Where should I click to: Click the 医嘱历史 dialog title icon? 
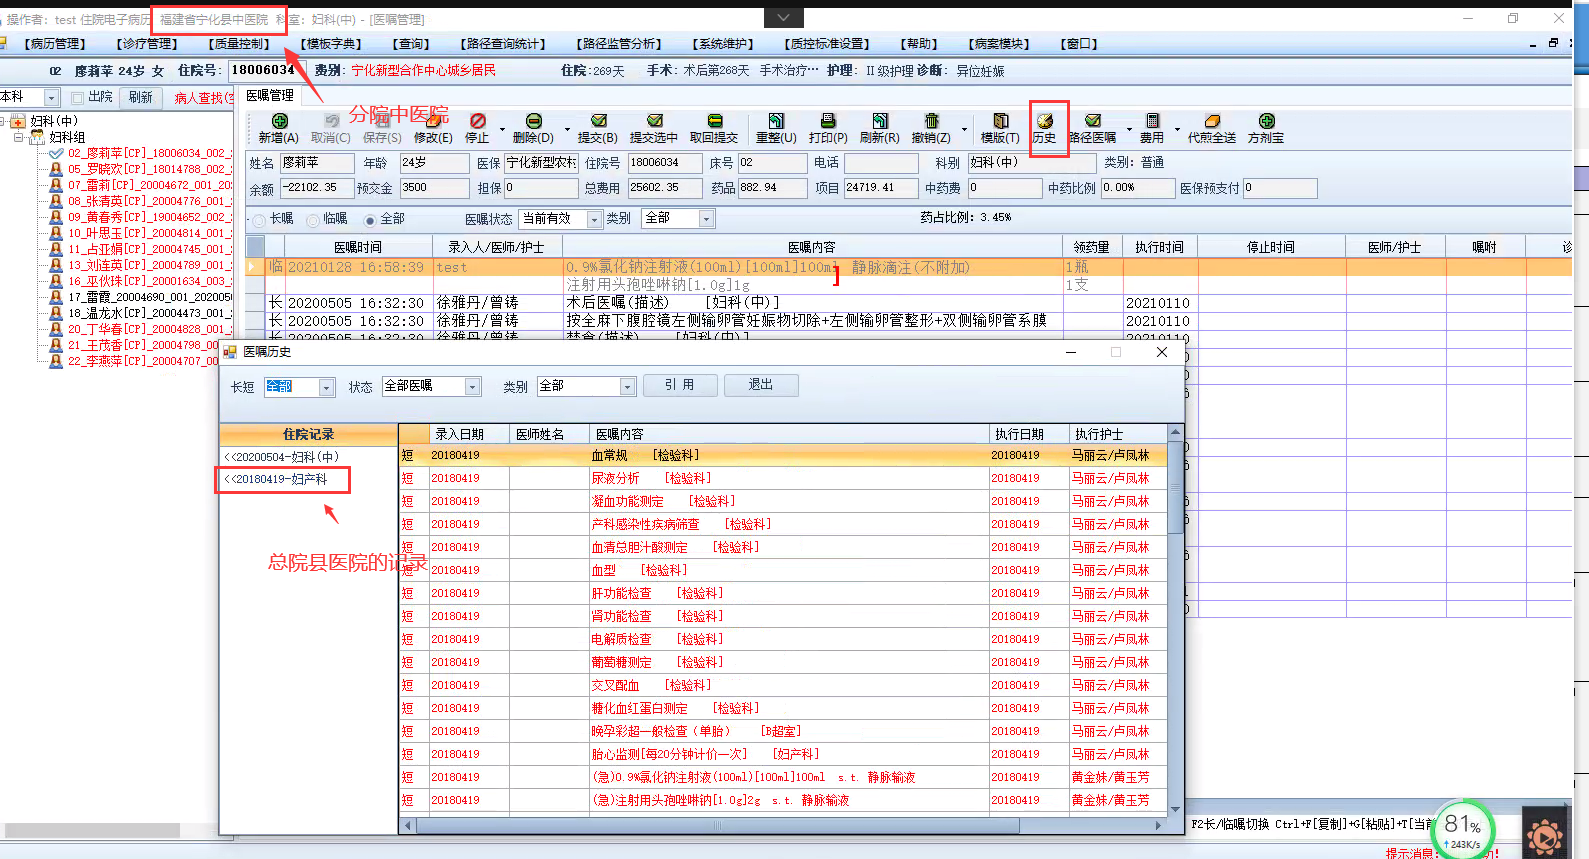point(230,352)
